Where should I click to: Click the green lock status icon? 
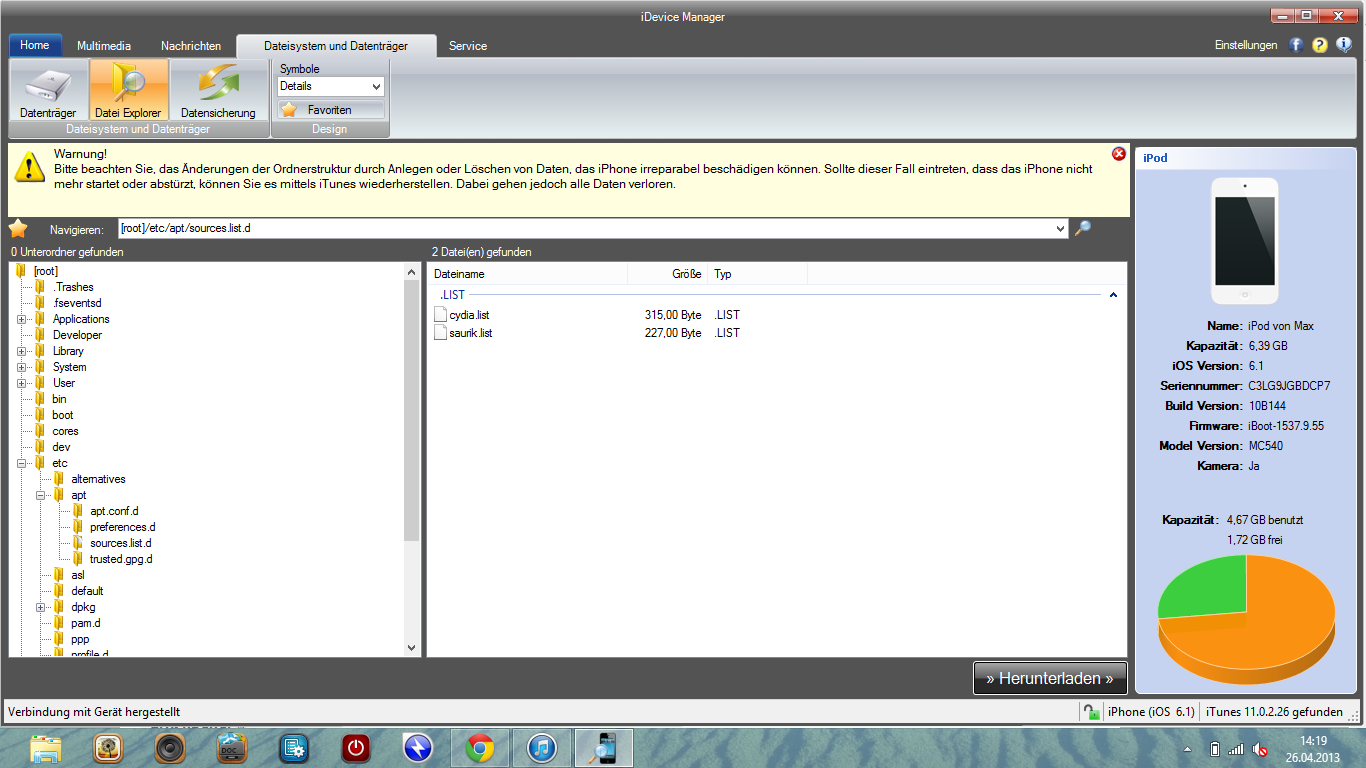[x=1090, y=712]
